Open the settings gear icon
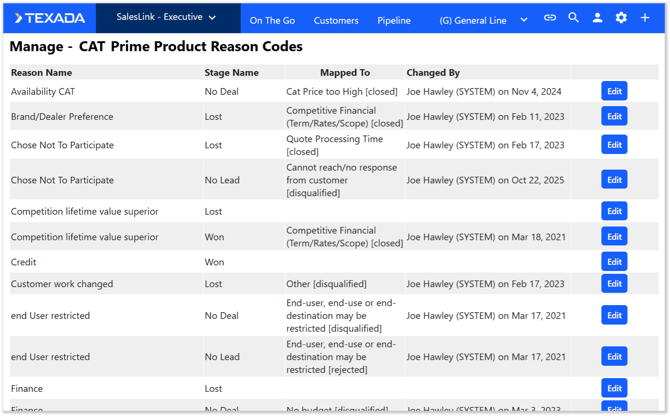 (x=621, y=18)
